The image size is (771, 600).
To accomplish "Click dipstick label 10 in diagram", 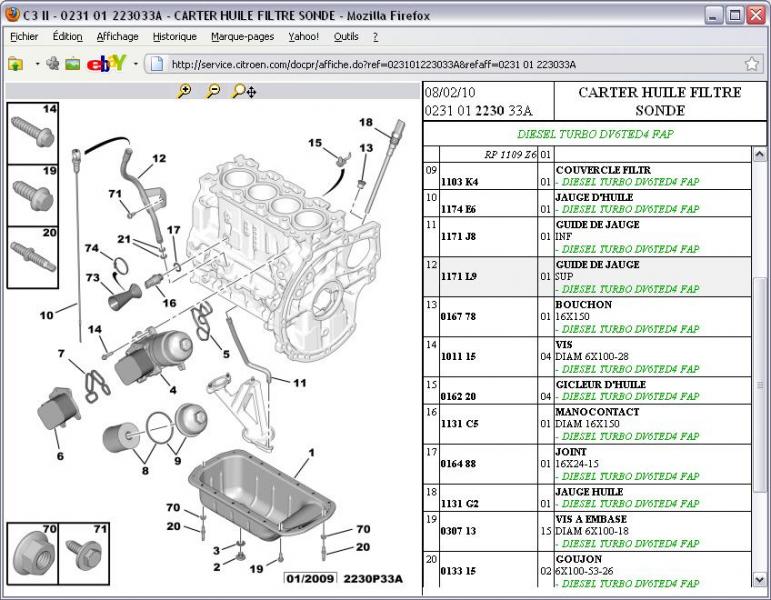I will click(x=47, y=315).
